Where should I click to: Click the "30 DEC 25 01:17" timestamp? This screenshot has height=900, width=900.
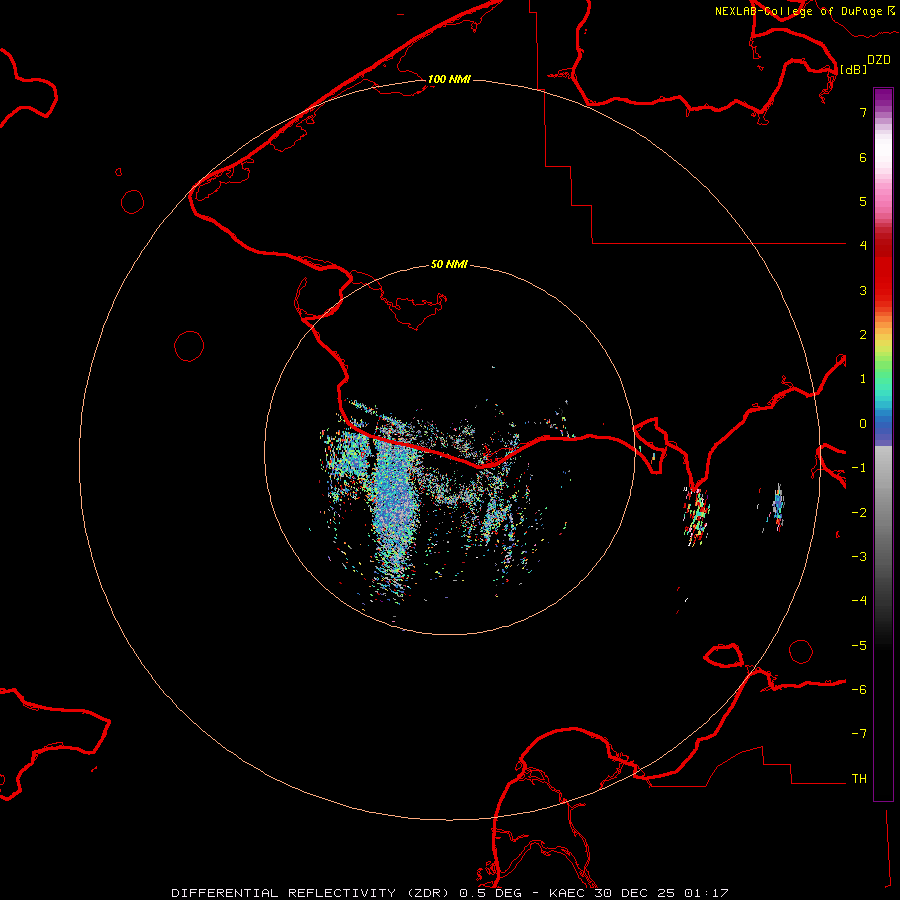pos(661,893)
